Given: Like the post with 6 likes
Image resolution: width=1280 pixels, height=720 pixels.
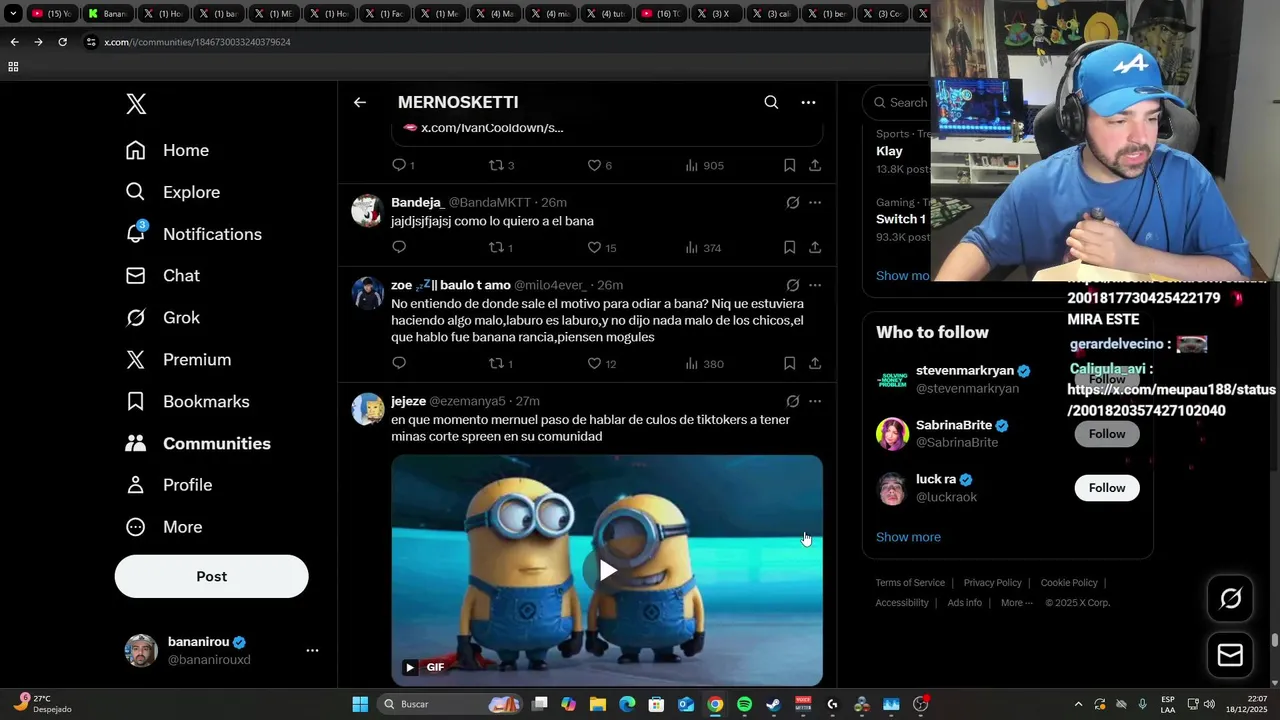Looking at the screenshot, I should 599,165.
